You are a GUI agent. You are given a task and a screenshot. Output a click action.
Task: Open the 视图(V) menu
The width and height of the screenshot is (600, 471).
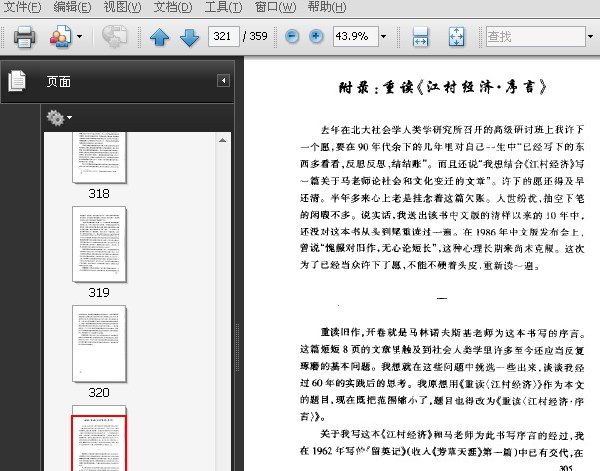coord(122,7)
